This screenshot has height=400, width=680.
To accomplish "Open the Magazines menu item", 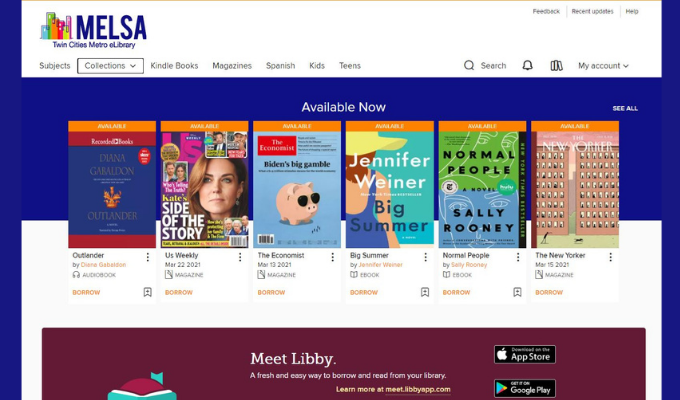I will coord(232,66).
